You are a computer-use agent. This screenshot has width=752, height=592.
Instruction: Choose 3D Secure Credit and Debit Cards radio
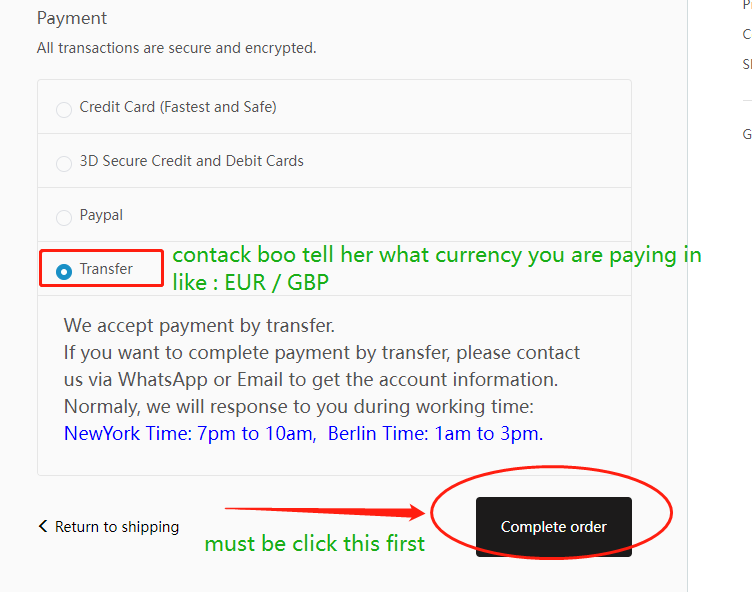coord(64,164)
